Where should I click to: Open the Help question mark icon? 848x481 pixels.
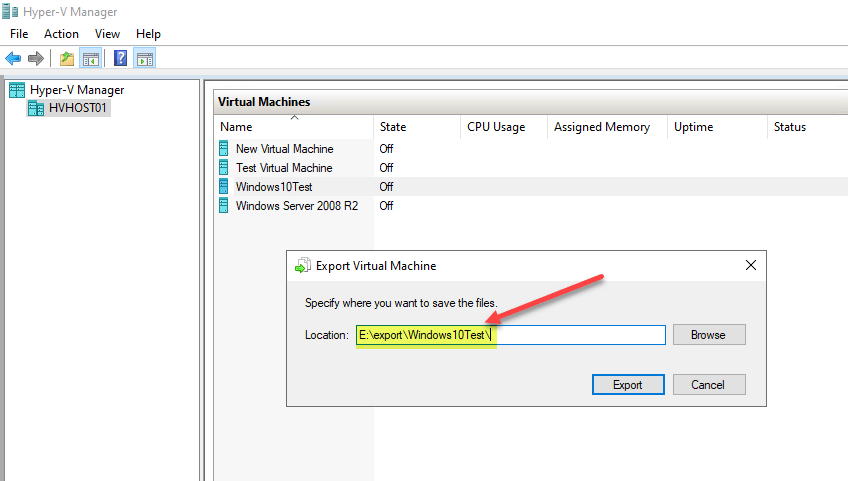[x=121, y=58]
